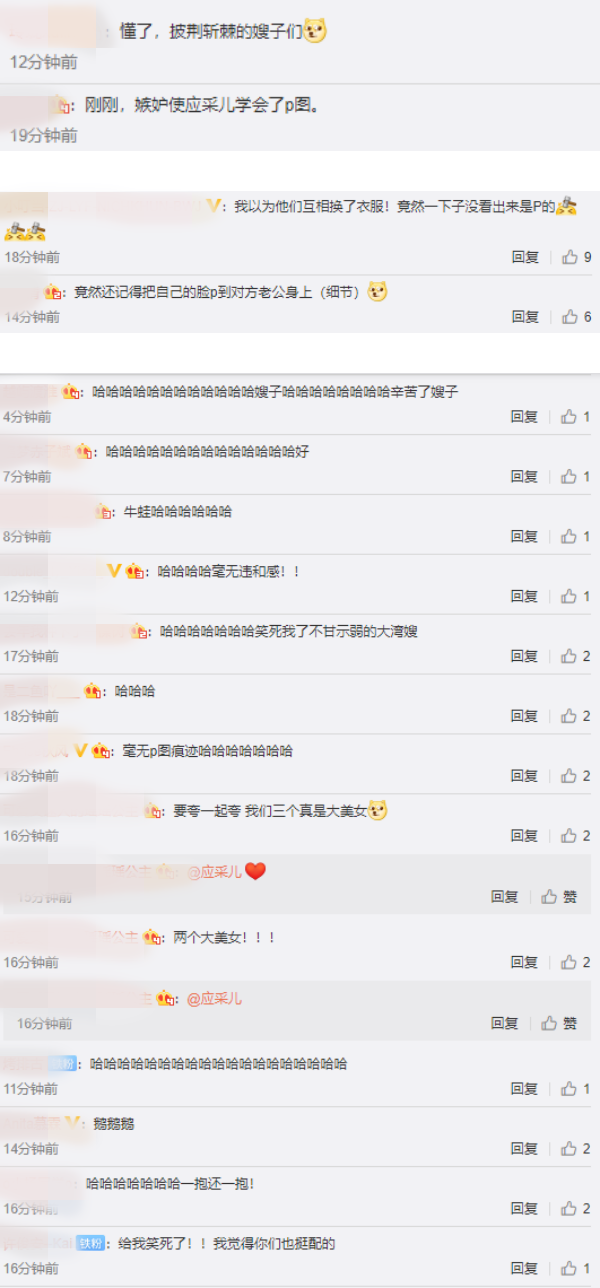
Task: Like the 一抱还一抱 comment
Action: point(576,1208)
